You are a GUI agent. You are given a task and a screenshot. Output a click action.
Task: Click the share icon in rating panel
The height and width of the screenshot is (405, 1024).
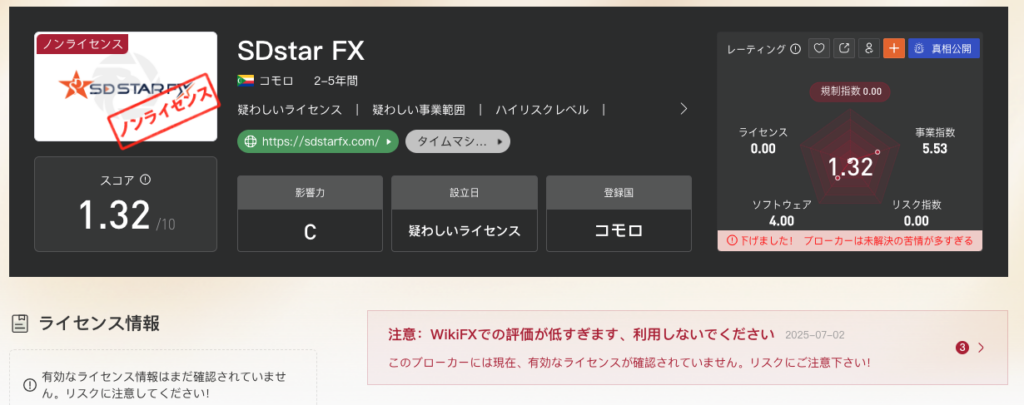pyautogui.click(x=844, y=48)
